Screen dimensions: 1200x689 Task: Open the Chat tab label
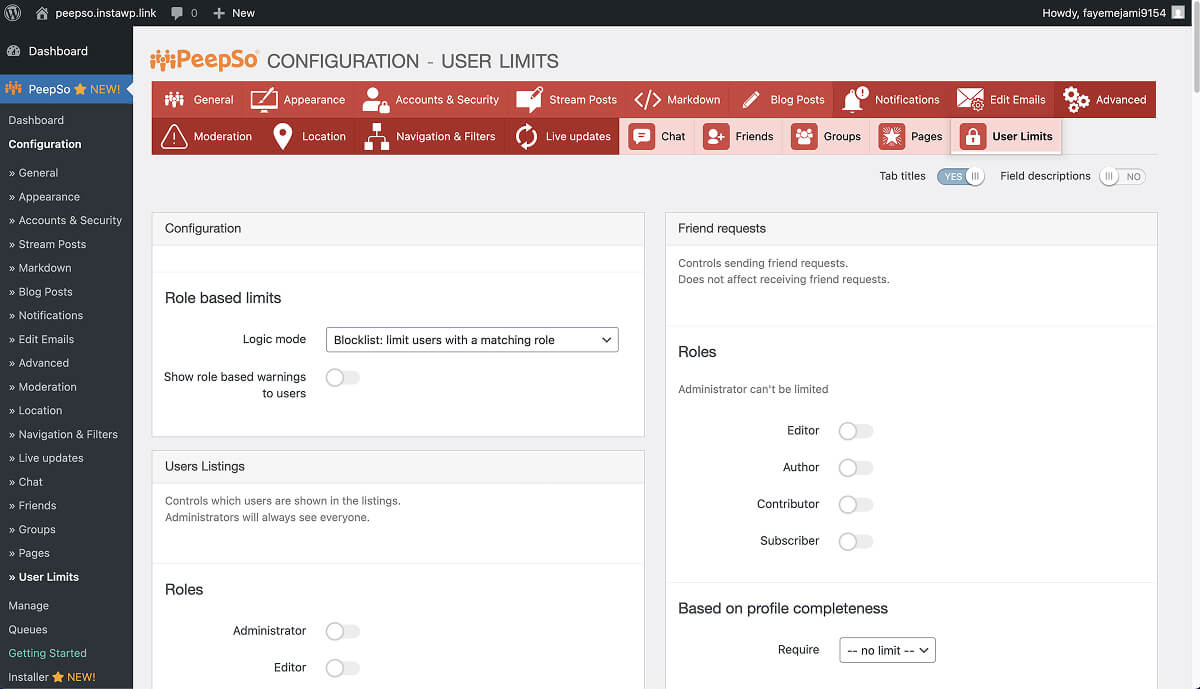[673, 137]
